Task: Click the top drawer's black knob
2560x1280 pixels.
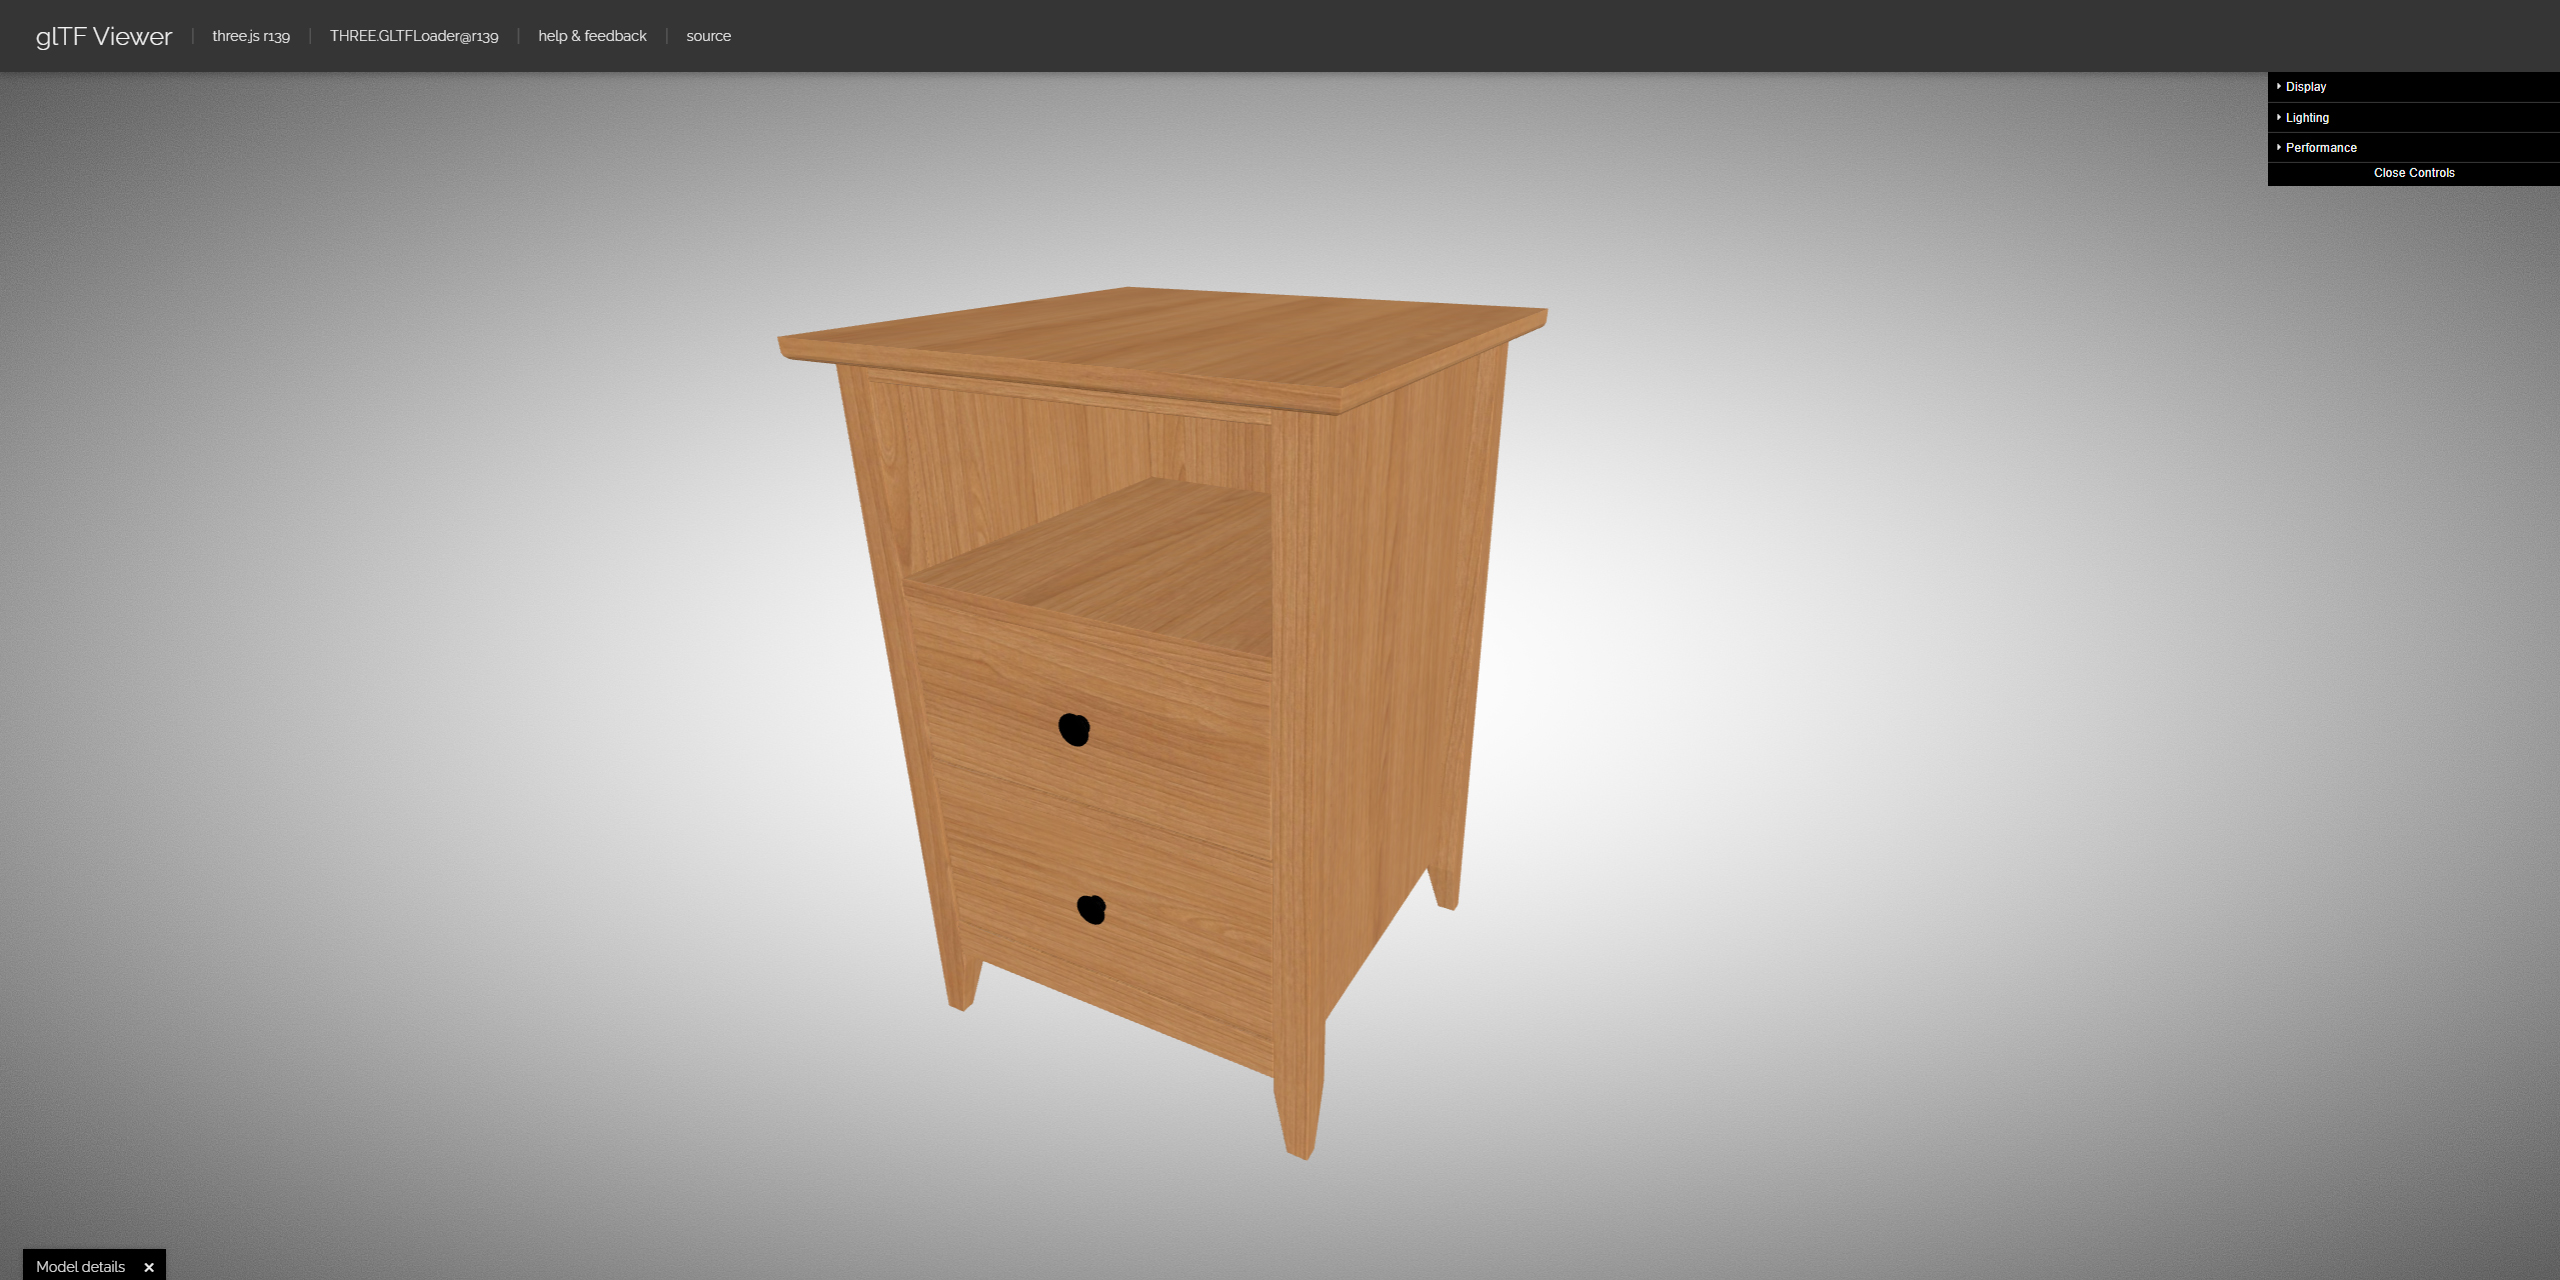Action: (x=1074, y=729)
